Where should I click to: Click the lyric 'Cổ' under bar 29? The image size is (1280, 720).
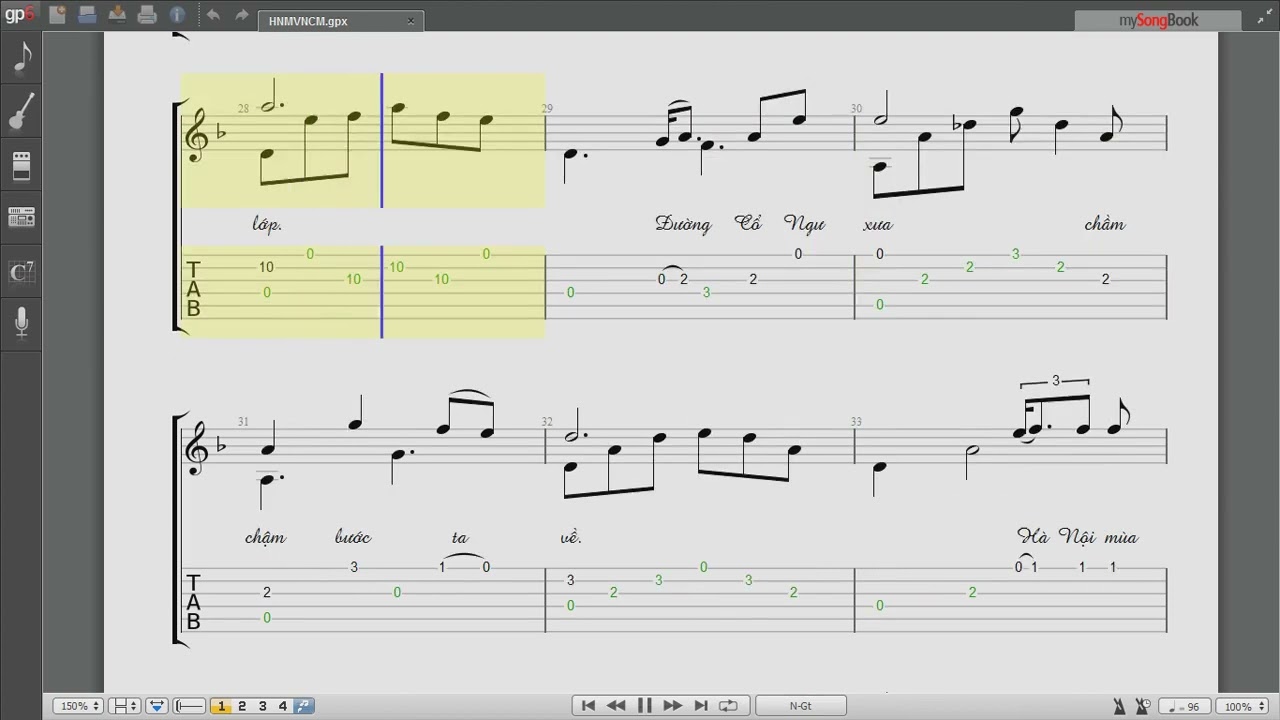coord(748,223)
